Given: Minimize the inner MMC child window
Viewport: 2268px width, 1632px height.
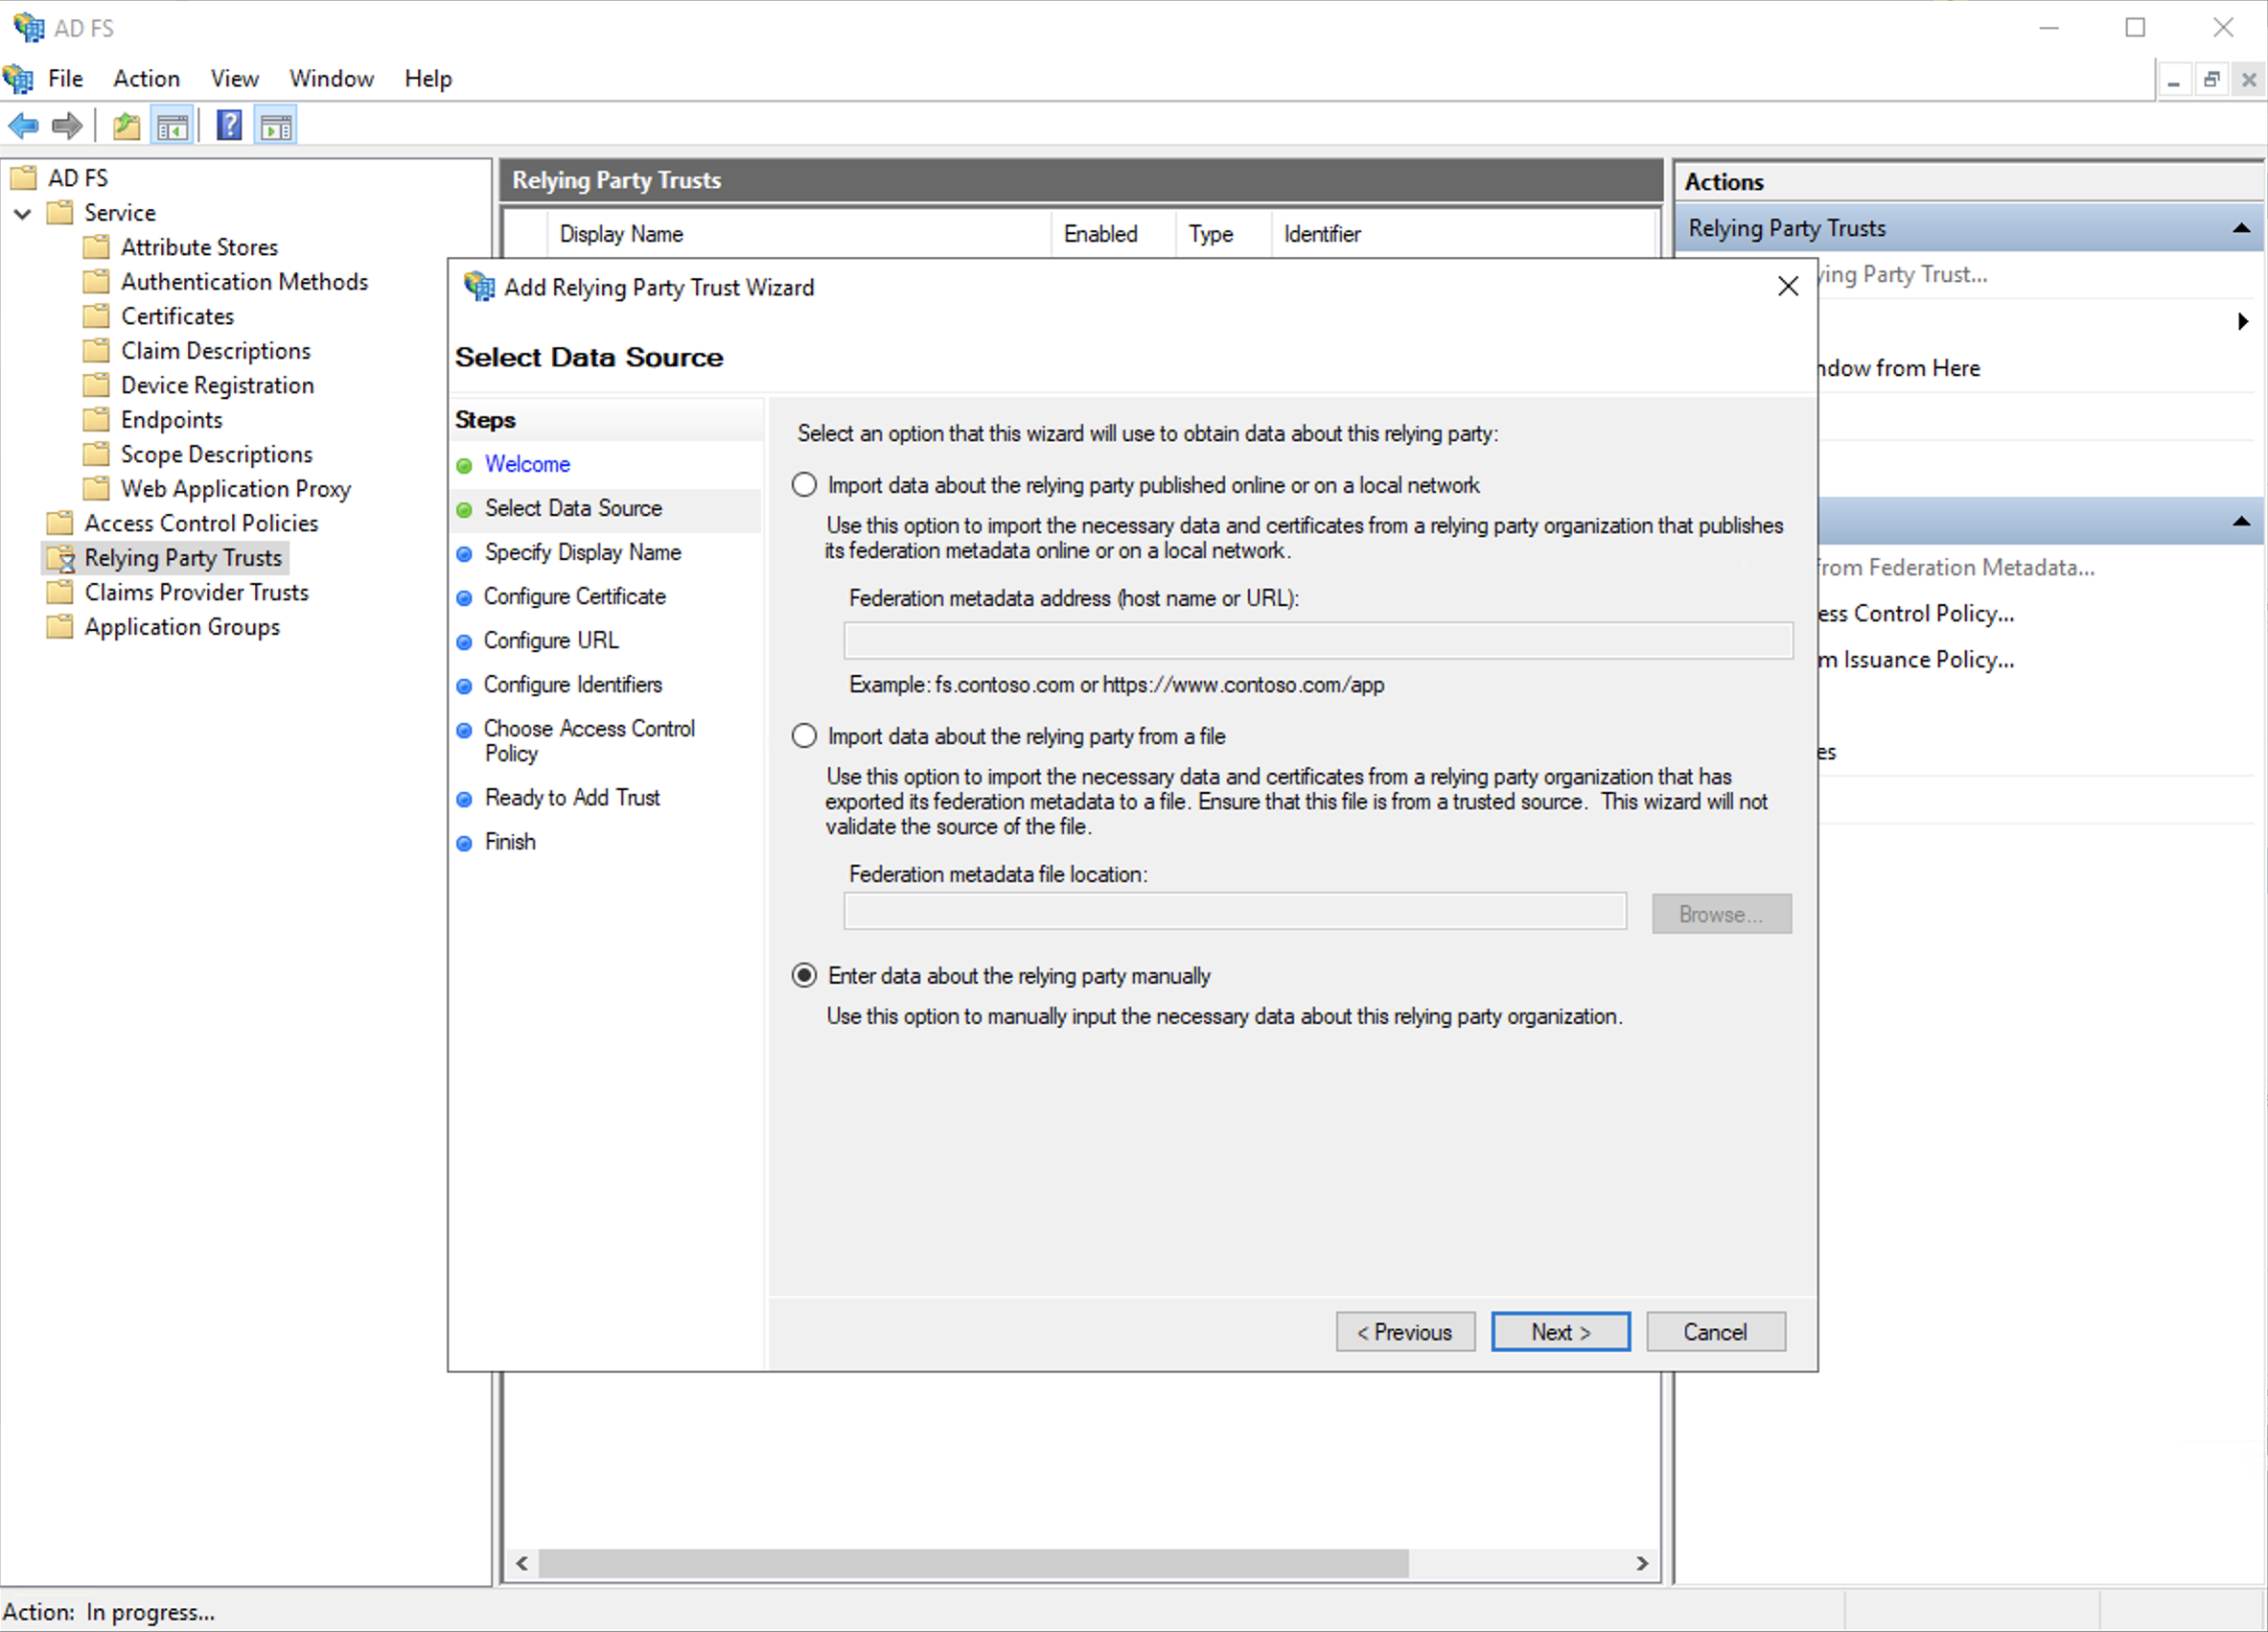Looking at the screenshot, I should tap(2173, 79).
